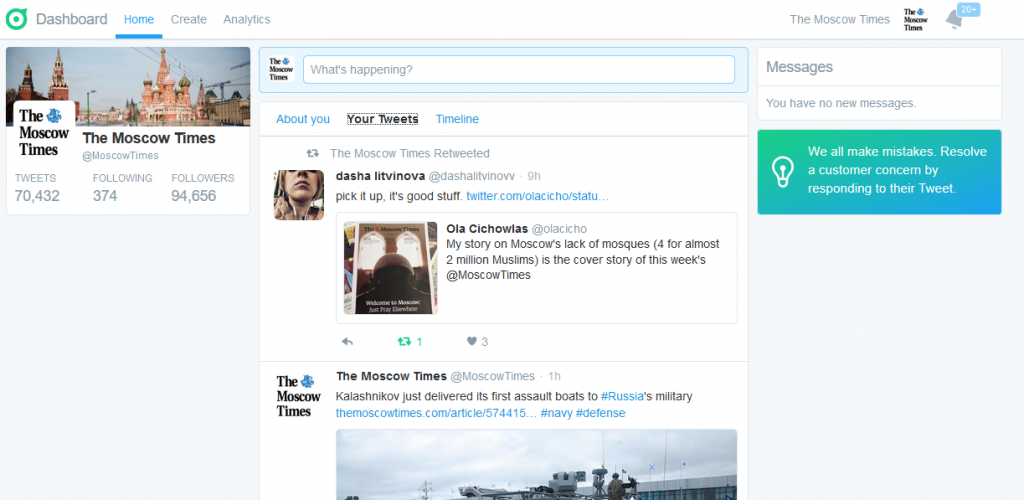Click The Moscow Times author name on tweet

click(x=391, y=377)
